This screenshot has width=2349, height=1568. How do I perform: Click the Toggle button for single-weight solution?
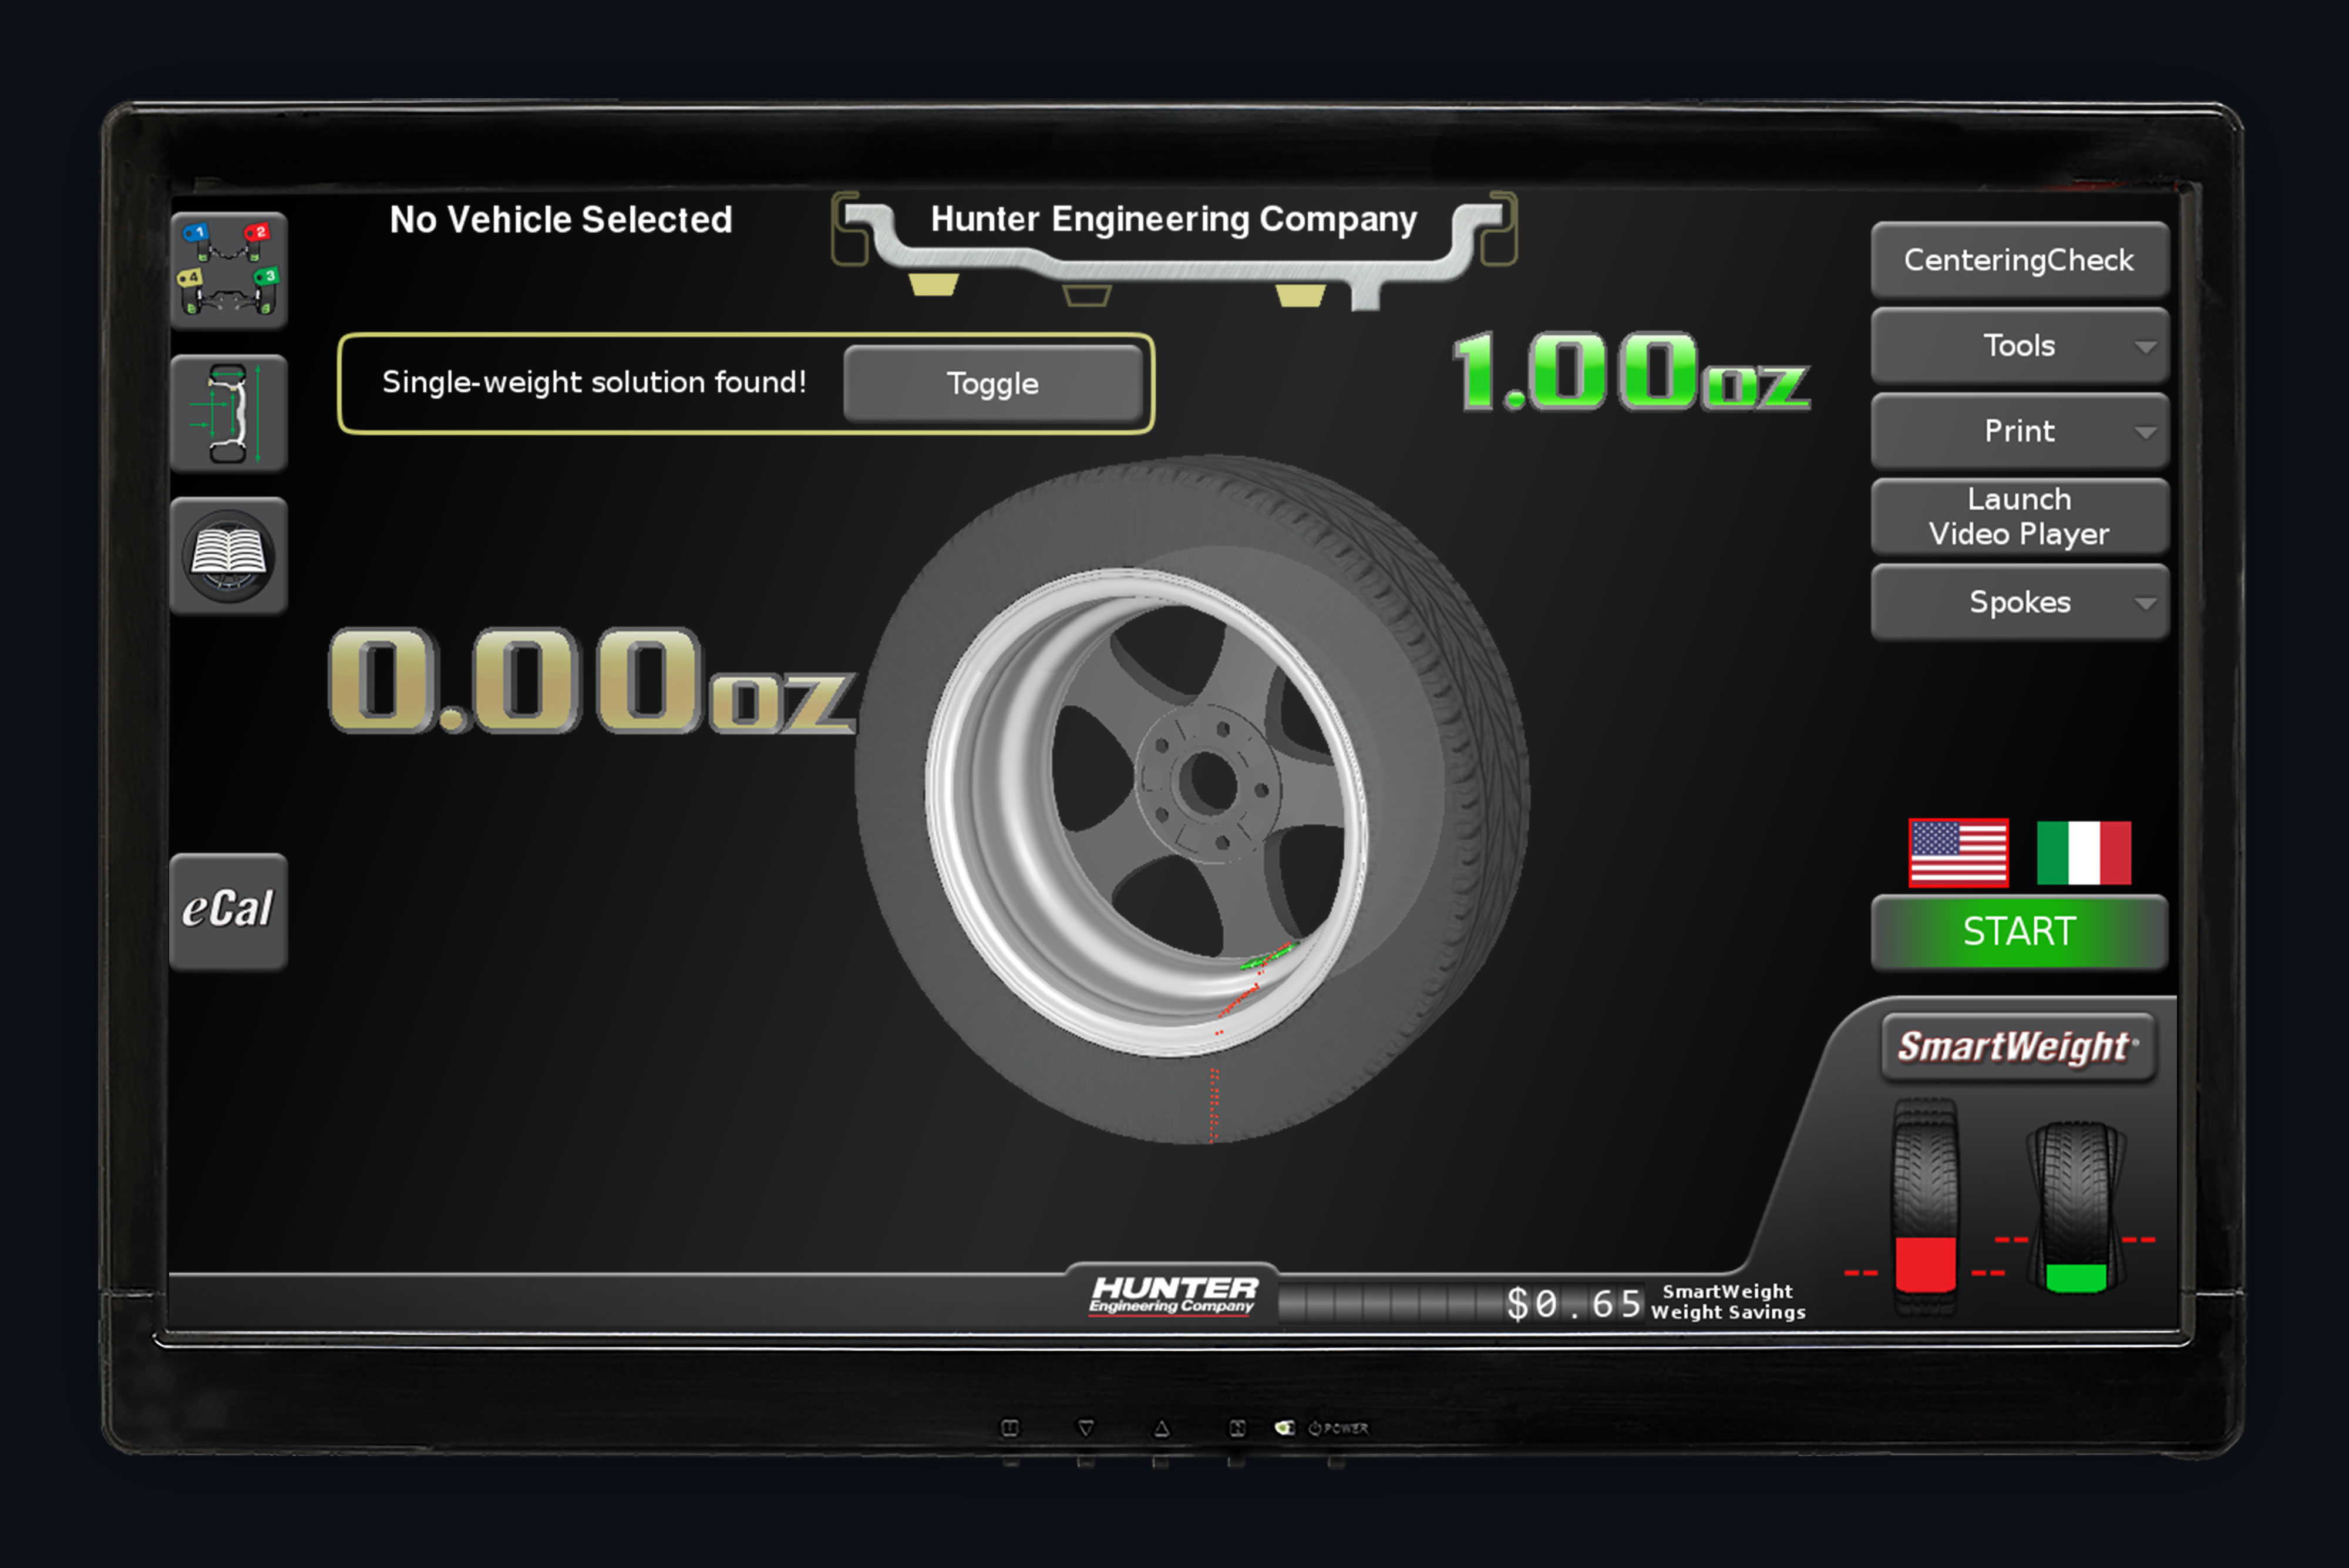coord(993,384)
